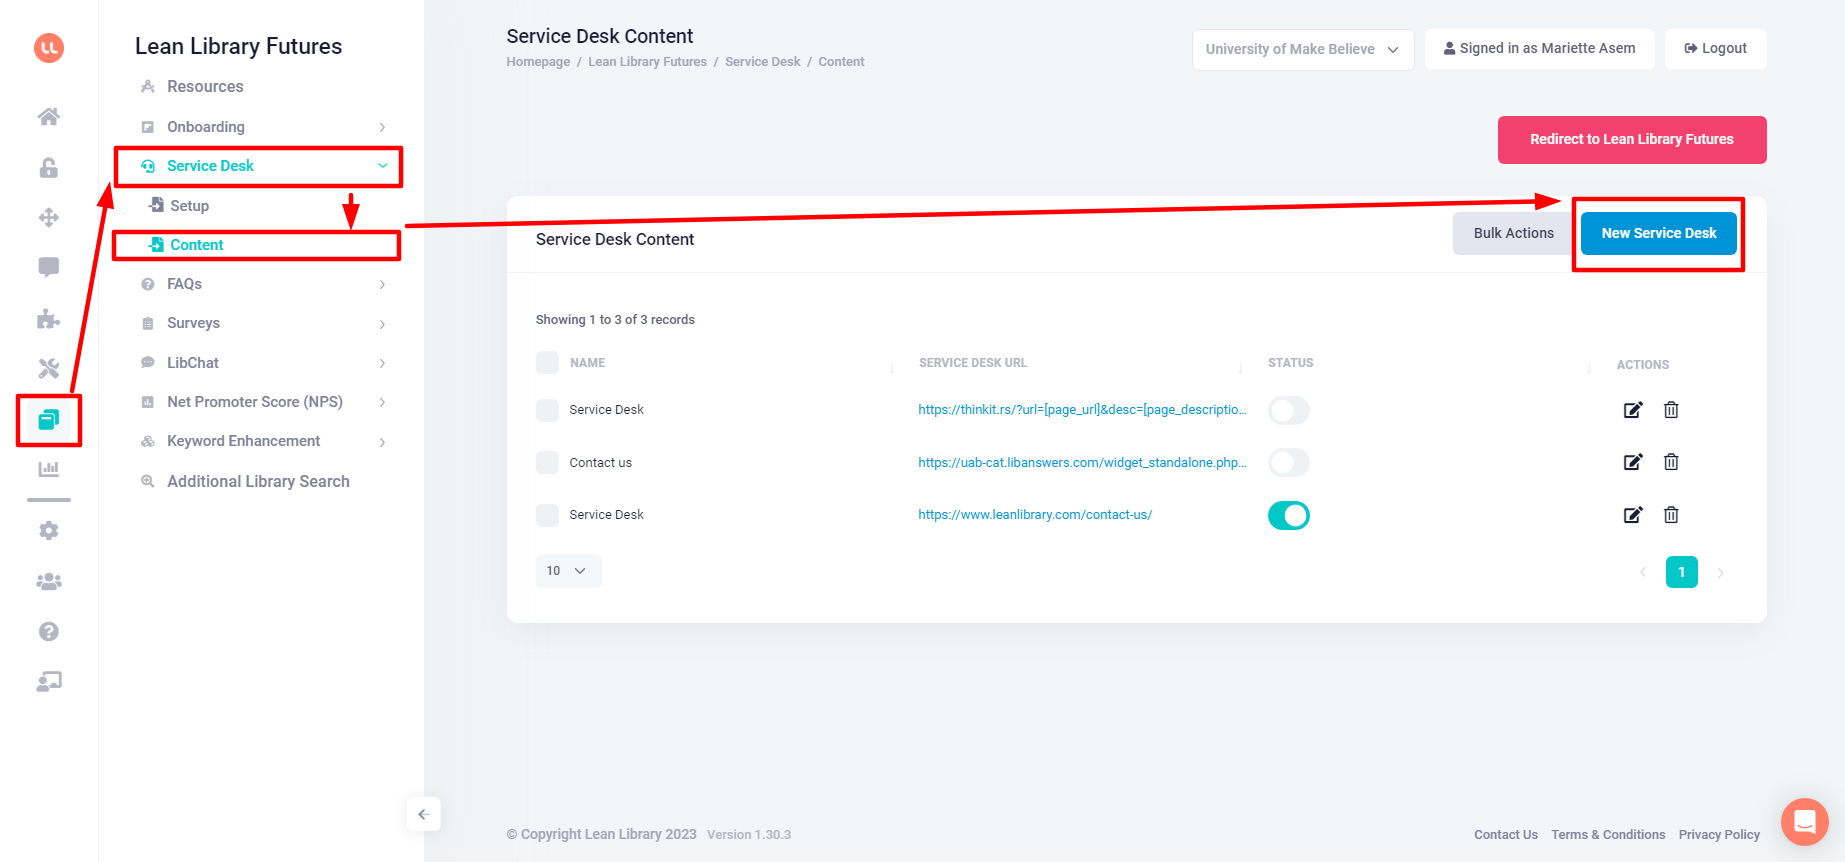Edit the thinkit.rs Service Desk row
The width and height of the screenshot is (1845, 862).
pos(1632,410)
